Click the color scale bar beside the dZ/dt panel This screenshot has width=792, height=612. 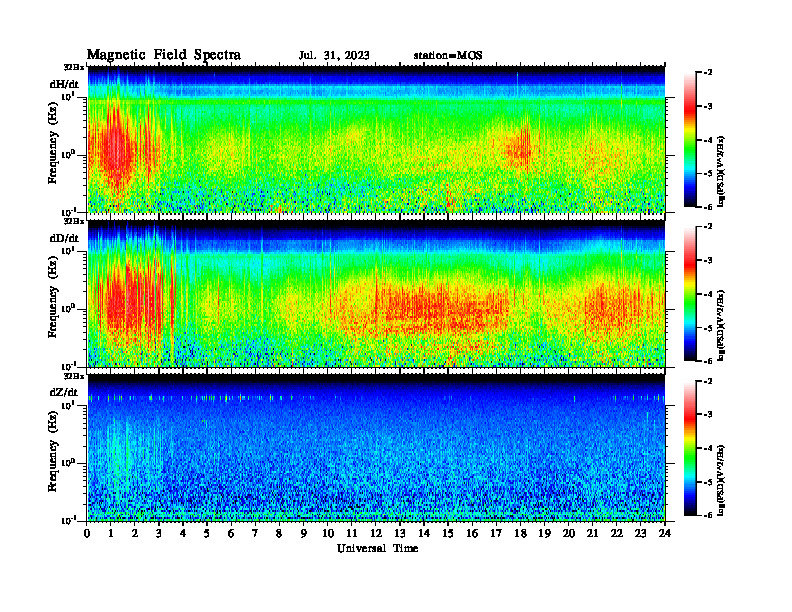pos(690,448)
